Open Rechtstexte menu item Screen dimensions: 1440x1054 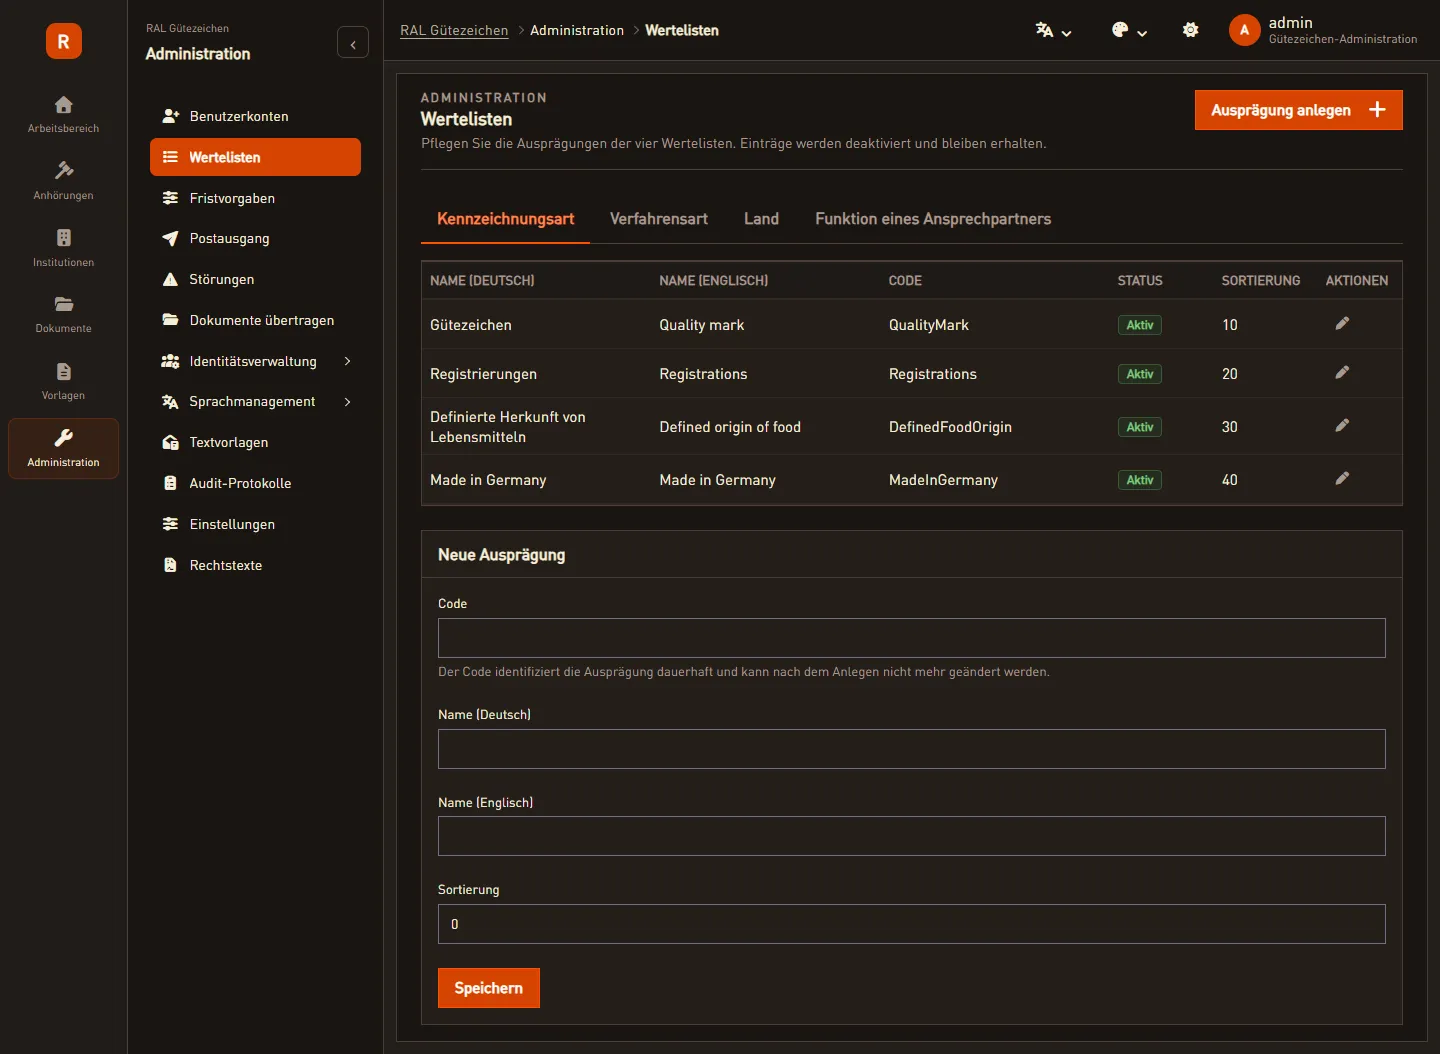pyautogui.click(x=255, y=565)
